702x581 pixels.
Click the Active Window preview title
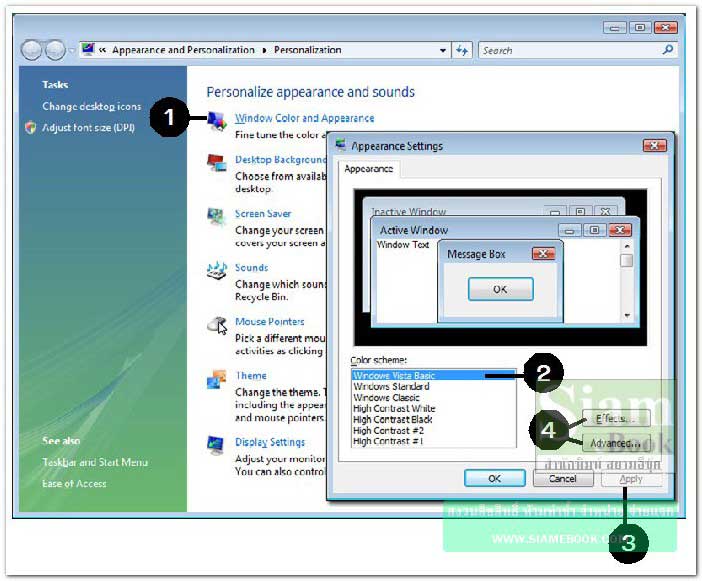[x=414, y=230]
